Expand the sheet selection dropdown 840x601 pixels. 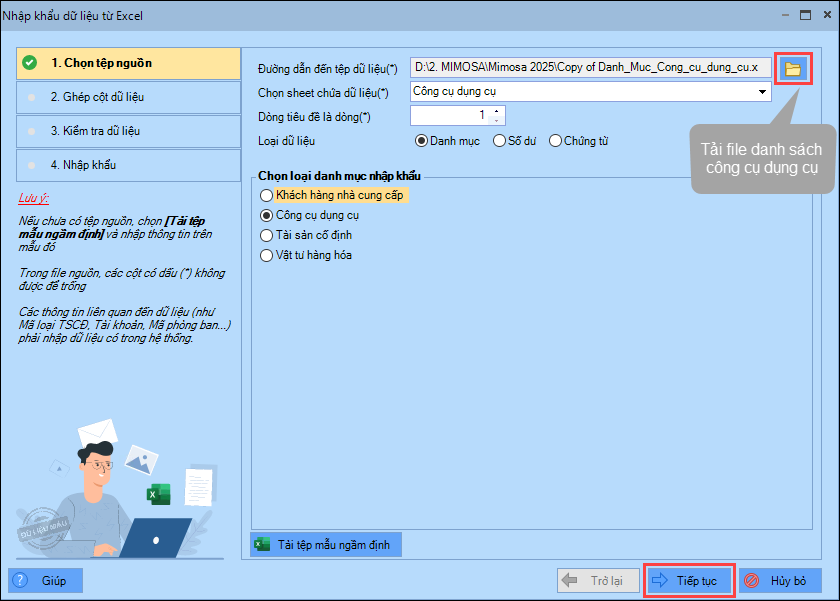762,92
